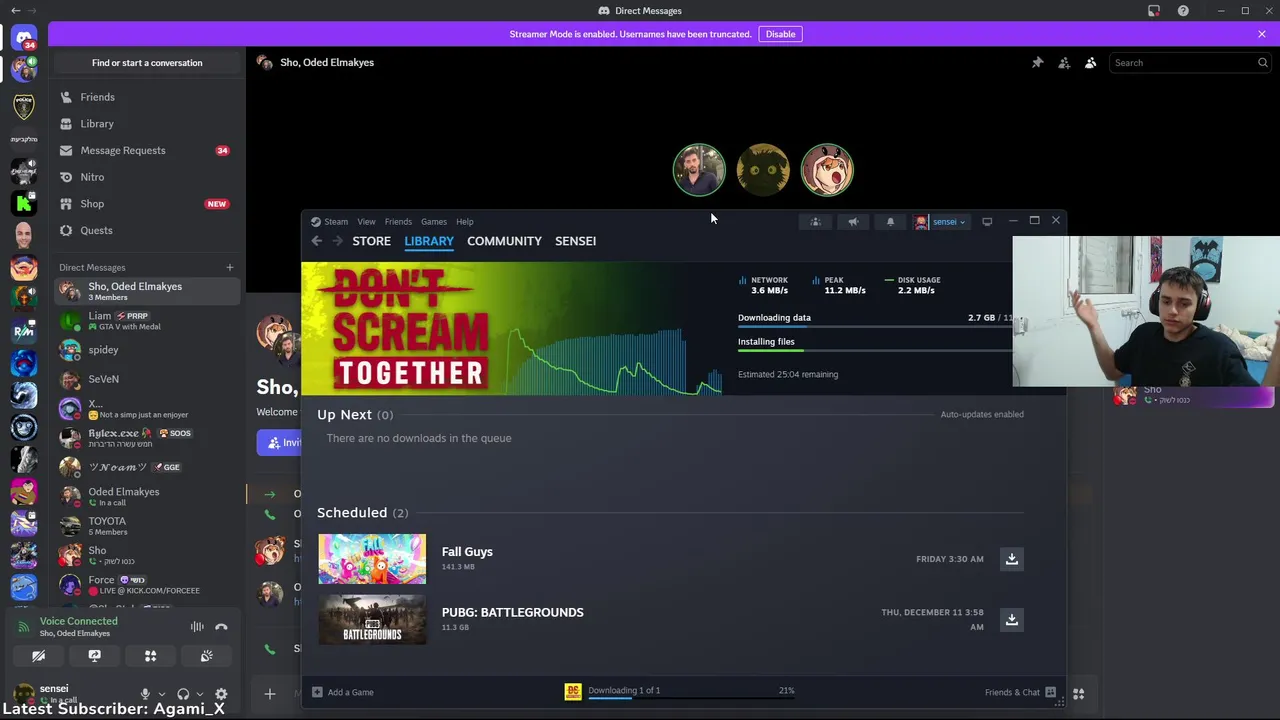Open the STORE tab in Steam
This screenshot has width=1280, height=720.
371,241
